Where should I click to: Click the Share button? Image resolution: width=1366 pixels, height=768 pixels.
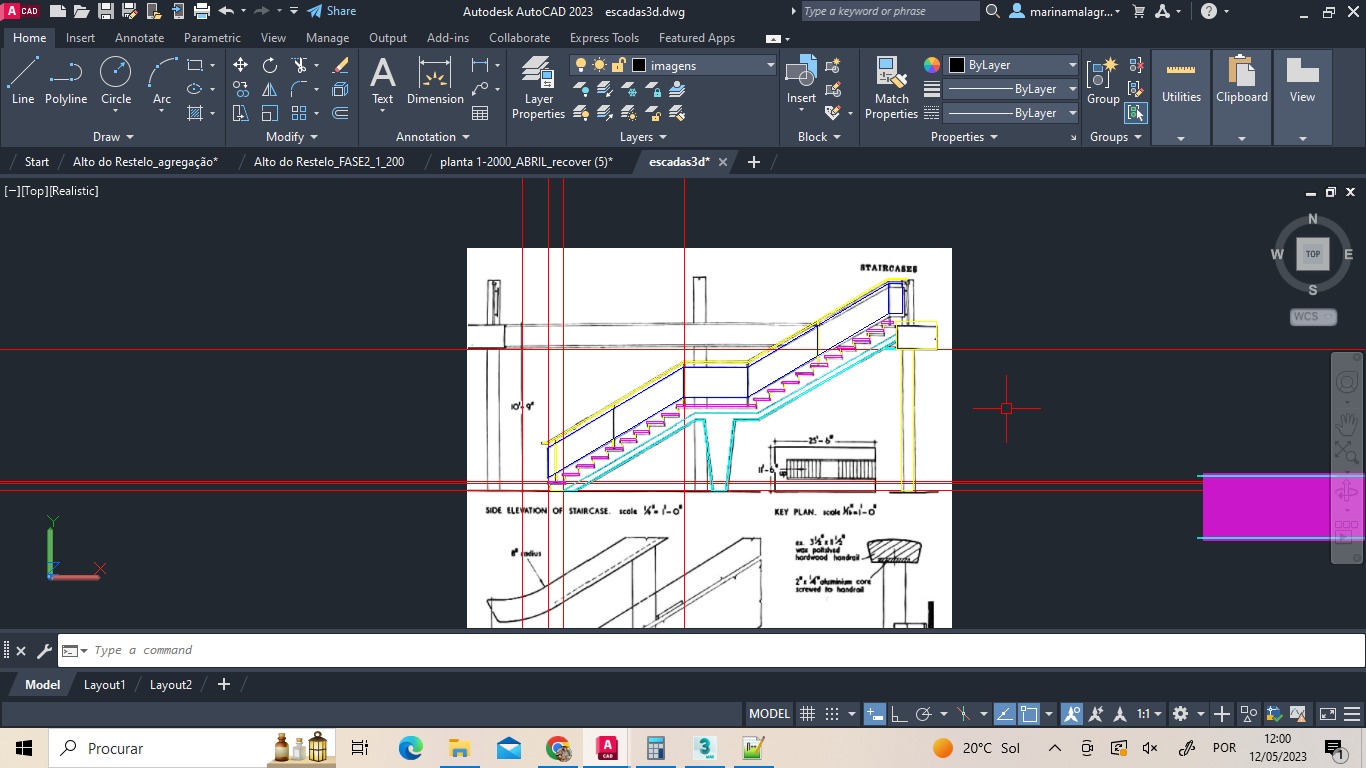[331, 11]
